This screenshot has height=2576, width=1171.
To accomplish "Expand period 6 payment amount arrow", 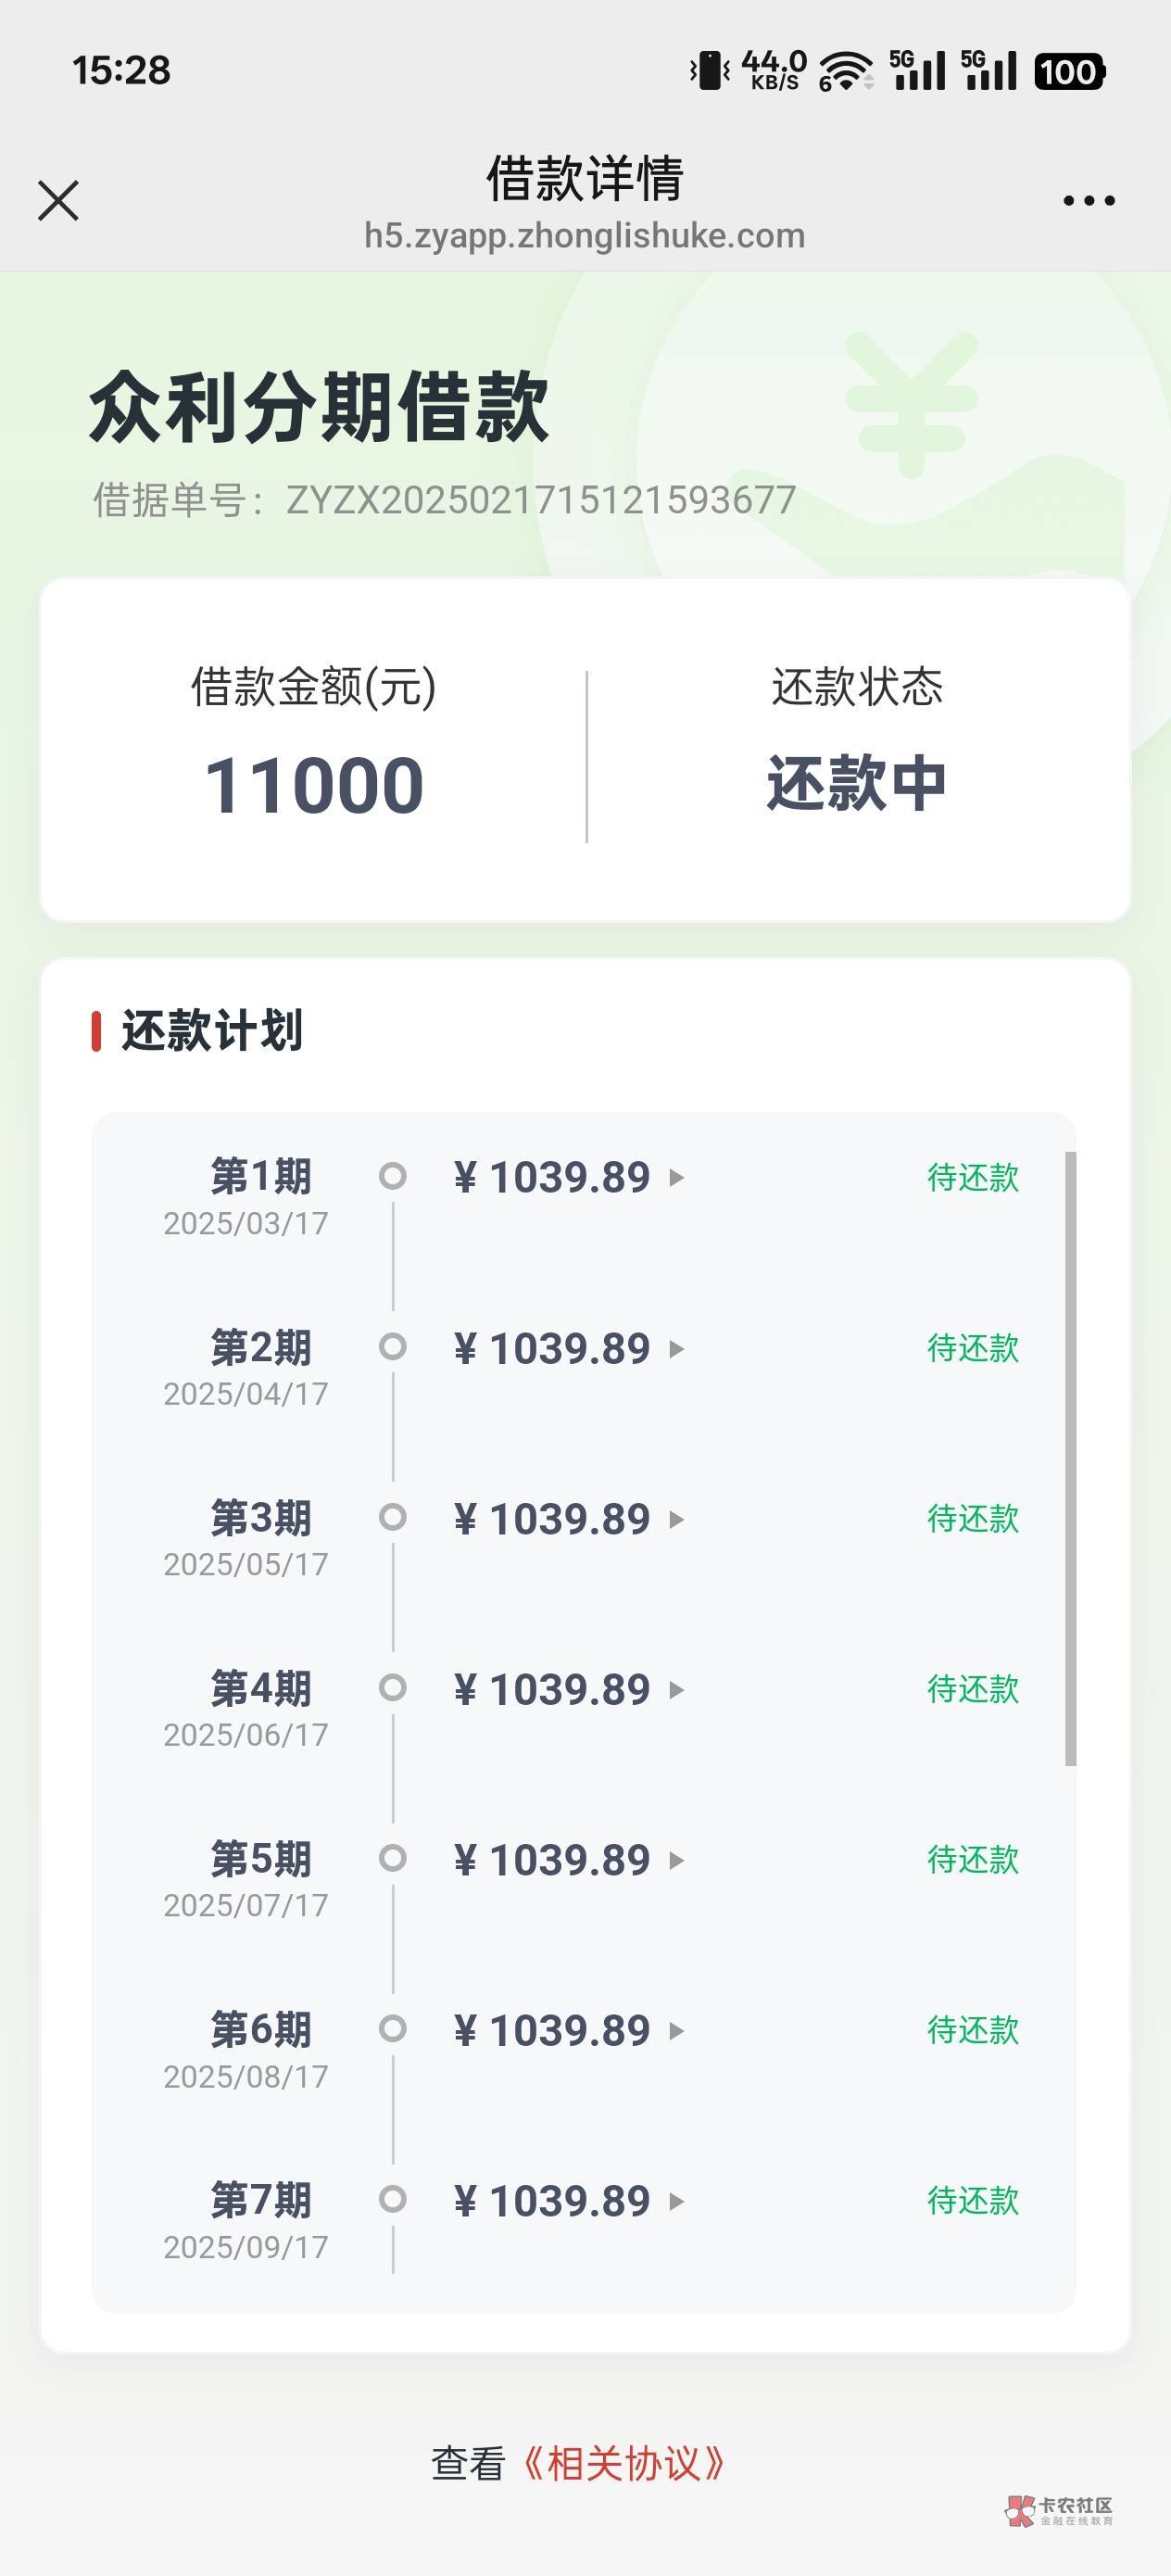I will (677, 2031).
